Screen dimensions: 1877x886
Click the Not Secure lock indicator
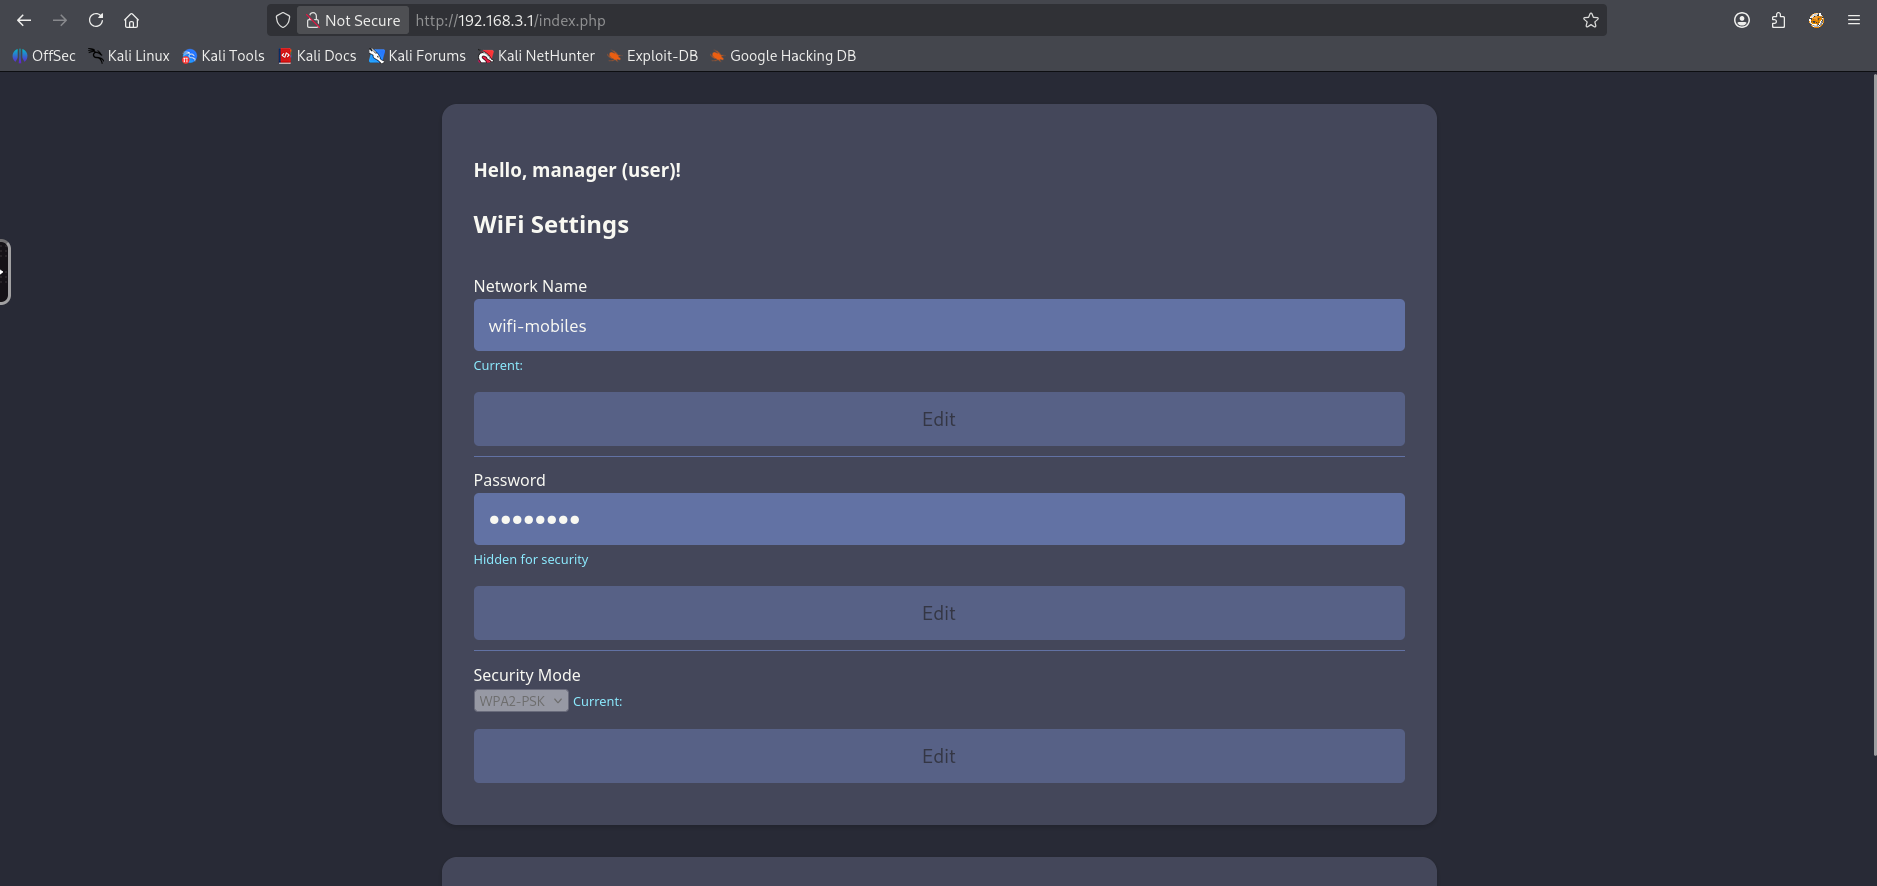pos(353,20)
